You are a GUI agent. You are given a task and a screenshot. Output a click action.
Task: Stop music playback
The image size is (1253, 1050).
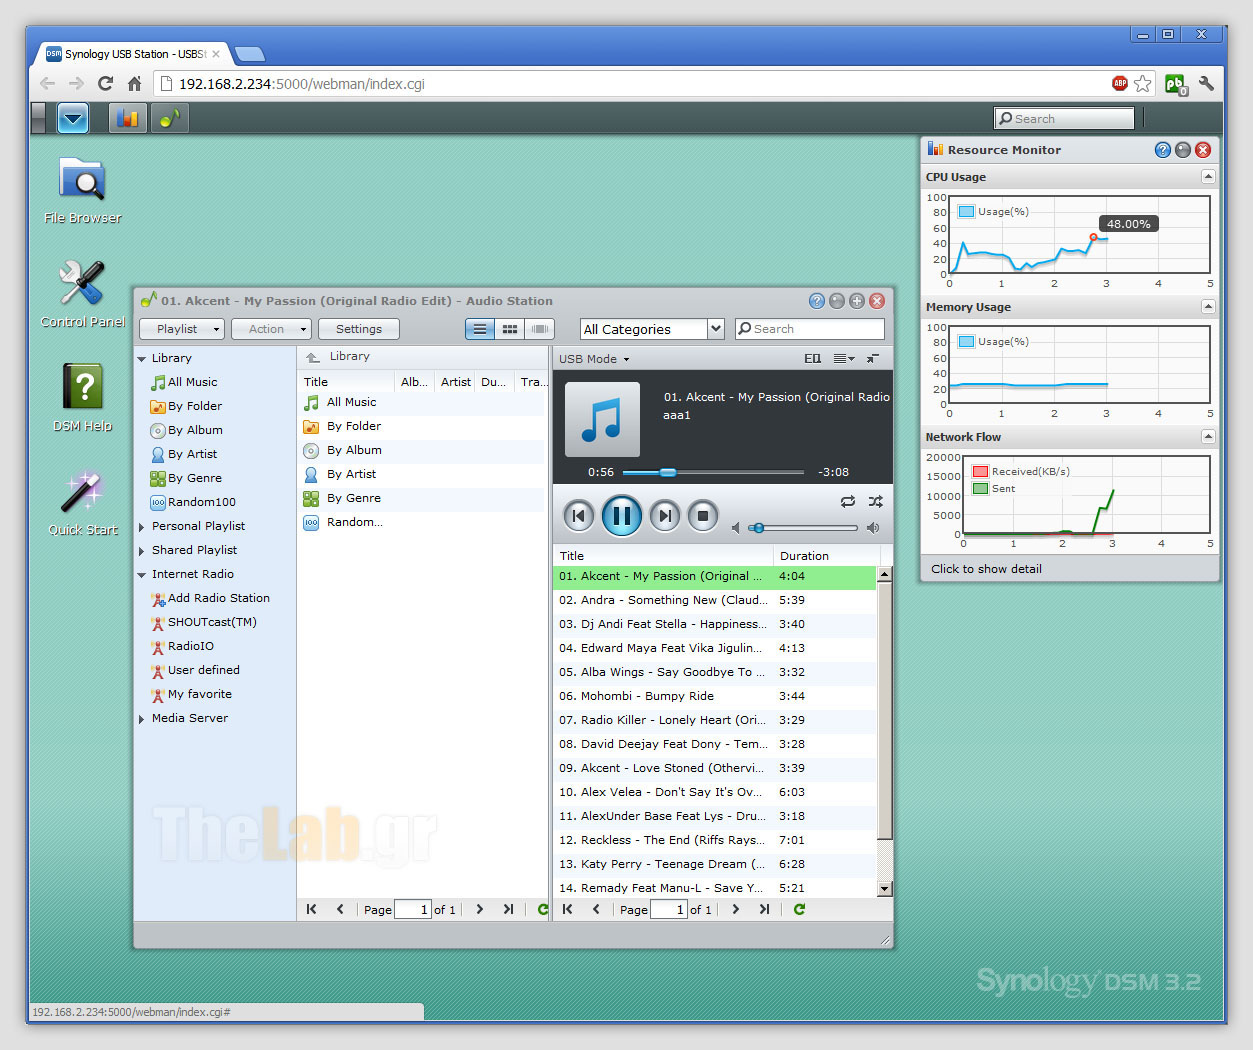(703, 516)
